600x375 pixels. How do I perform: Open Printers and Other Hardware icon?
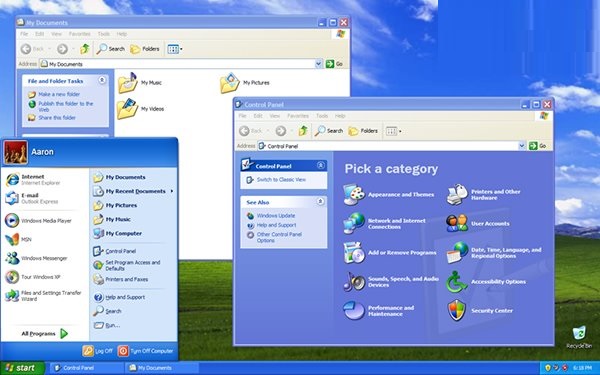click(457, 194)
